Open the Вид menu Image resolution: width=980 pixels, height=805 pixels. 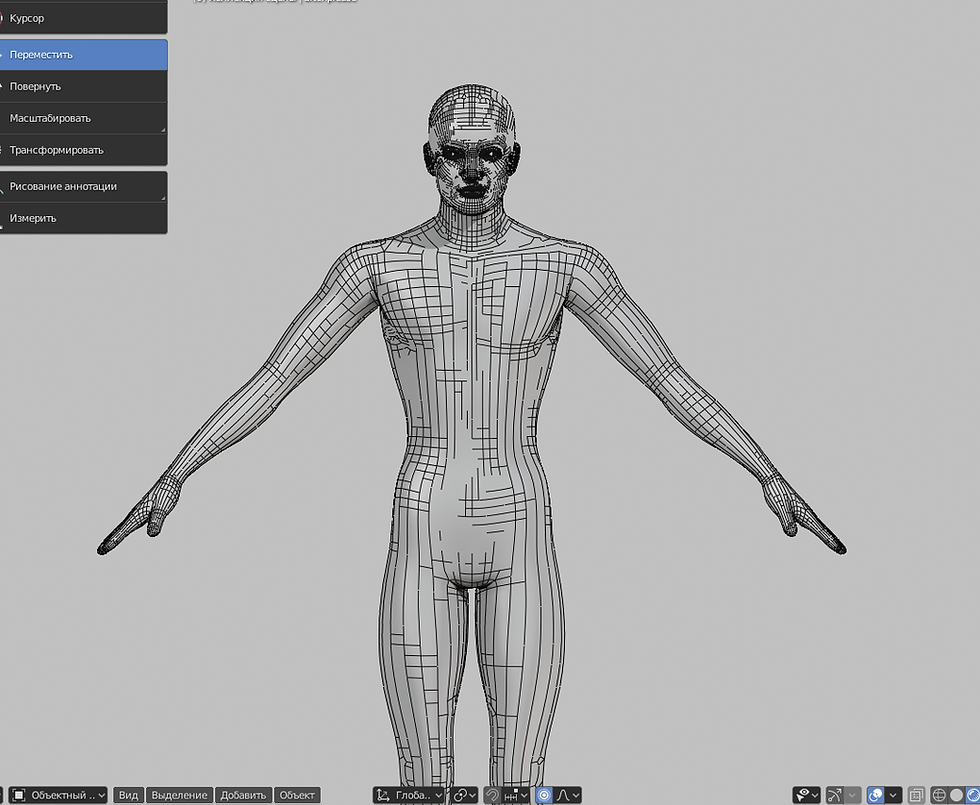coord(128,795)
